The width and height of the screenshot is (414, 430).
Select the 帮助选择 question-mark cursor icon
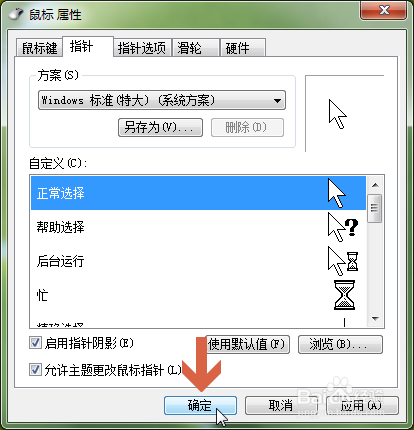(x=343, y=227)
